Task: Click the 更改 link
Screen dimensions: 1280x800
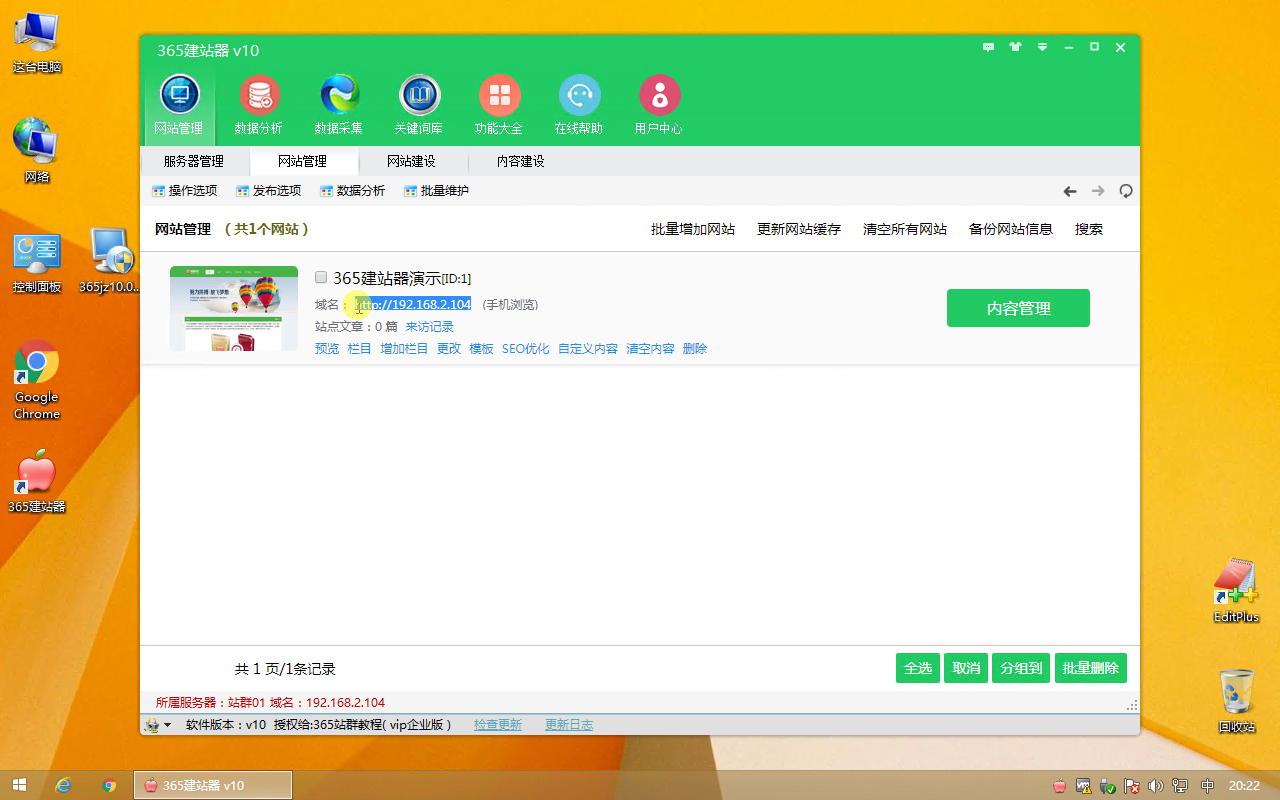Action: 449,349
